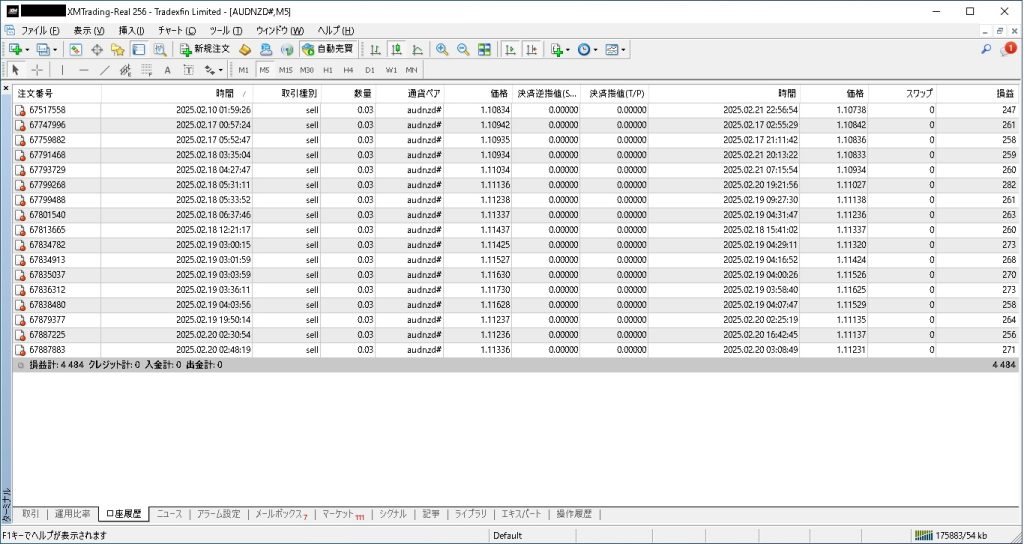Select the crosshair cursor tool
Image resolution: width=1024 pixels, height=544 pixels.
click(37, 70)
